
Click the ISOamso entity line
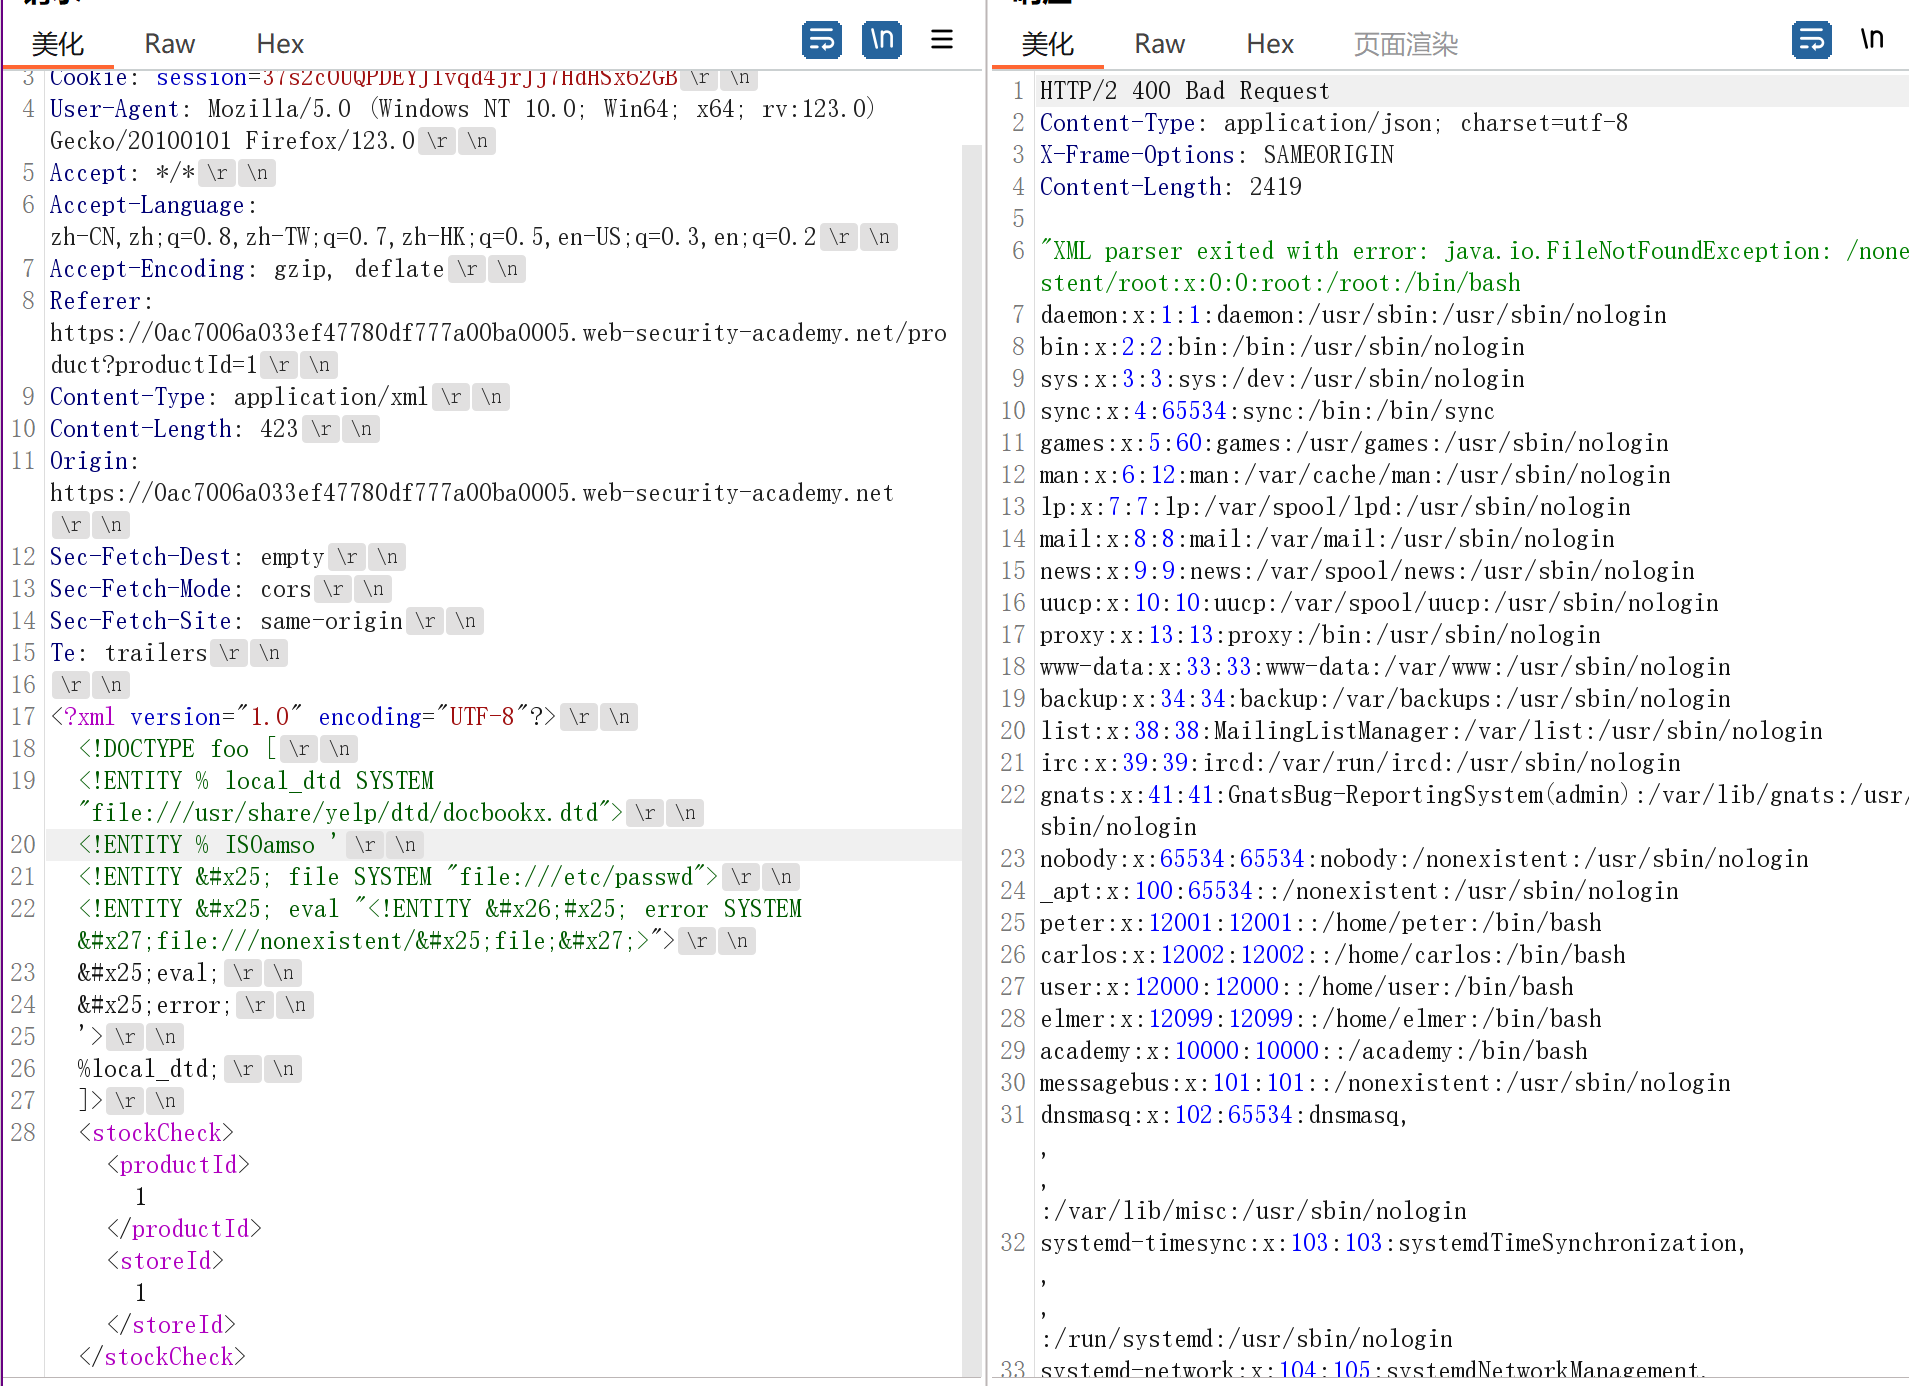[207, 845]
